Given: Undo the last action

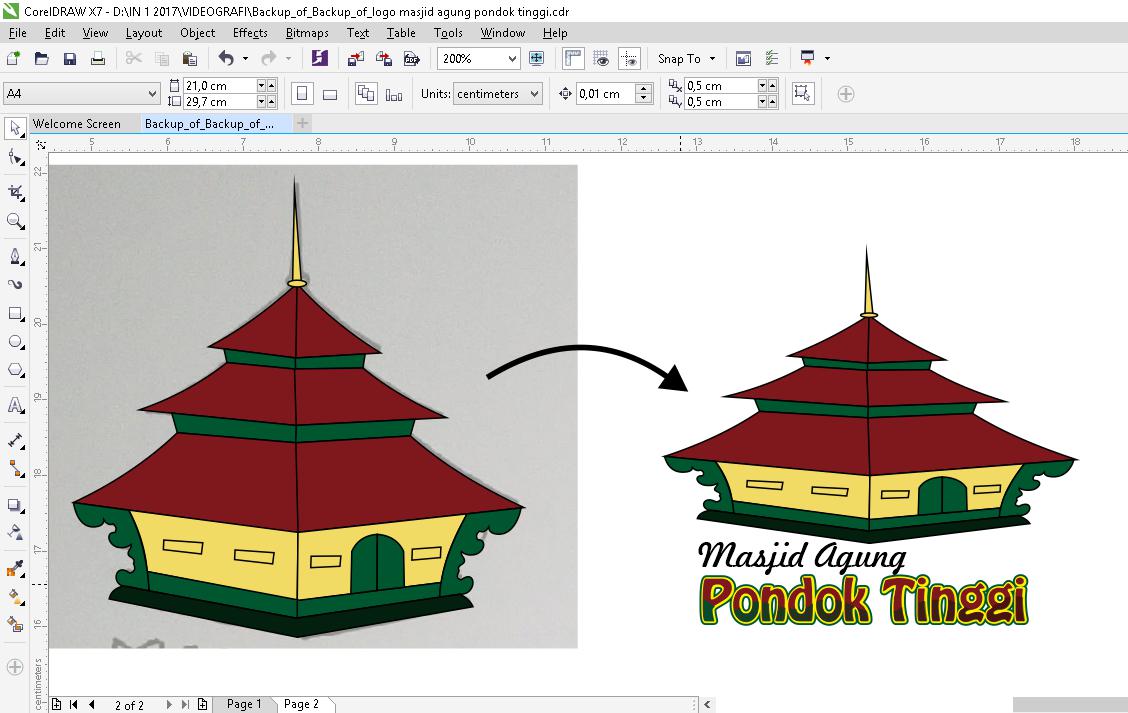Looking at the screenshot, I should [227, 58].
